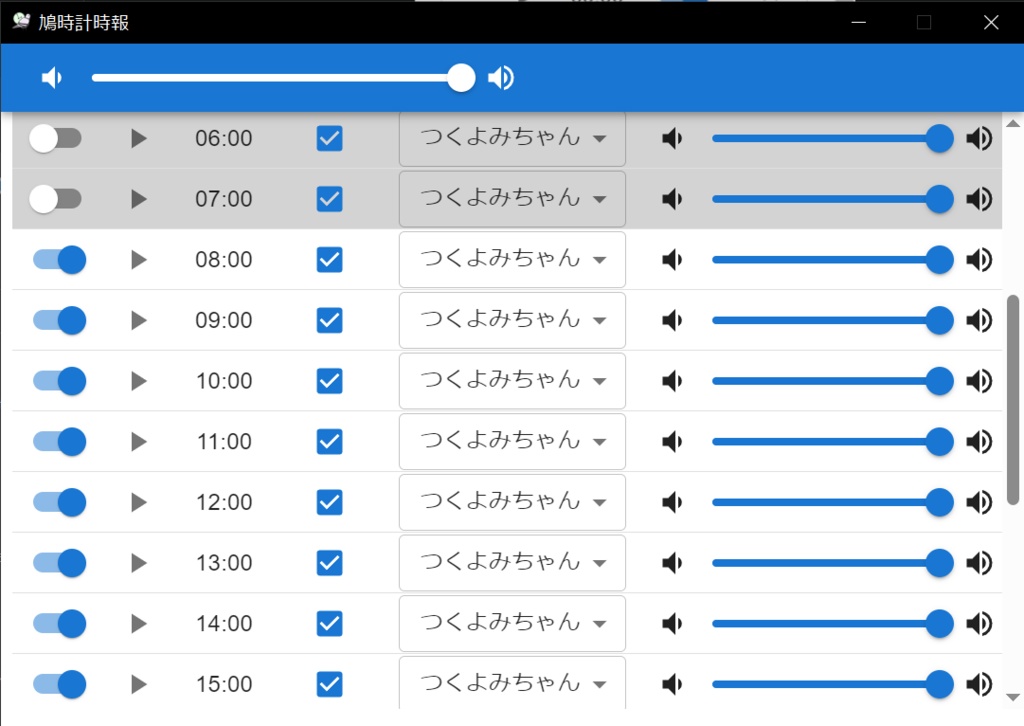The height and width of the screenshot is (726, 1024).
Task: Open the 15:00 voice dropdown
Action: point(512,683)
